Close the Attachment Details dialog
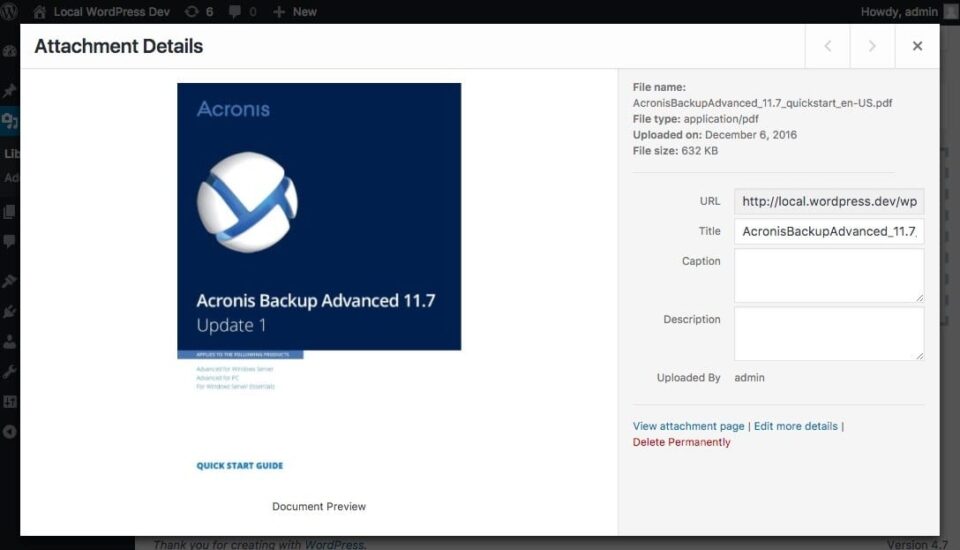 (x=917, y=46)
